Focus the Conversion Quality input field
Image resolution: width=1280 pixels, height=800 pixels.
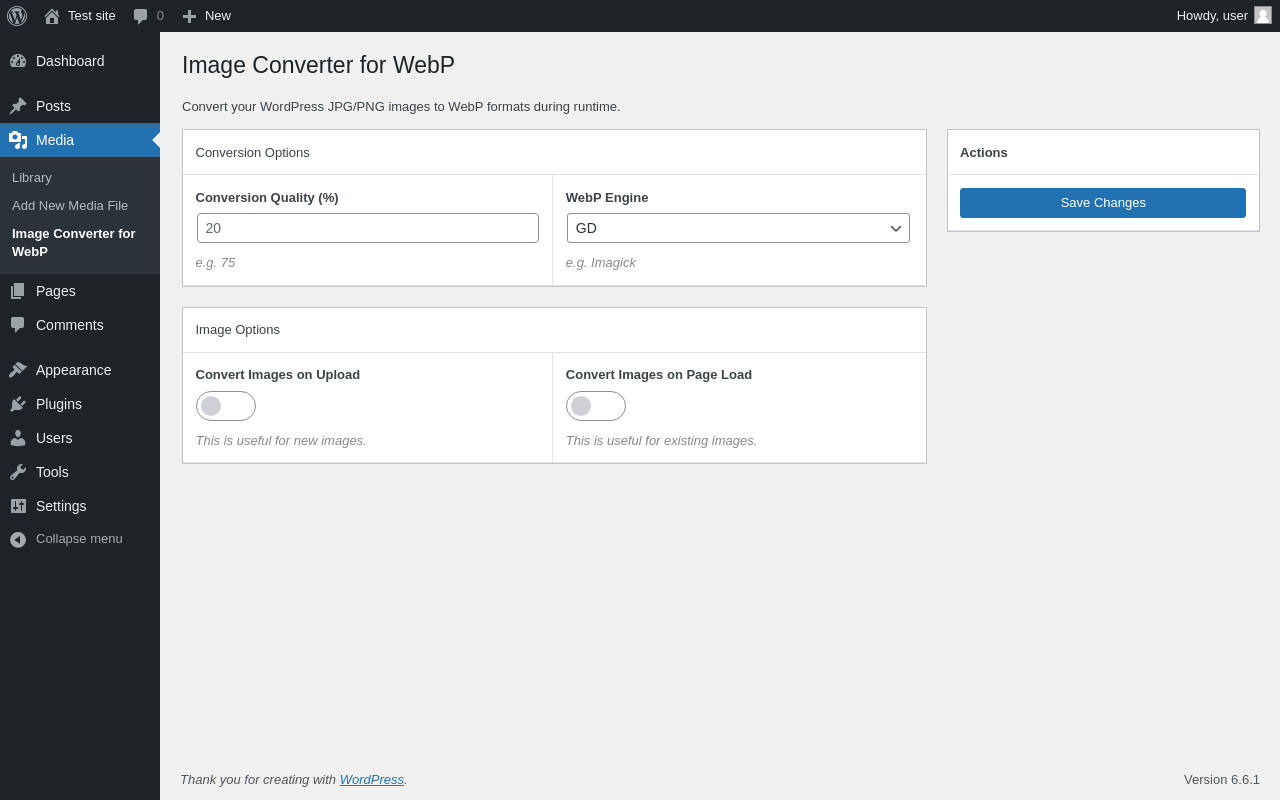click(368, 228)
